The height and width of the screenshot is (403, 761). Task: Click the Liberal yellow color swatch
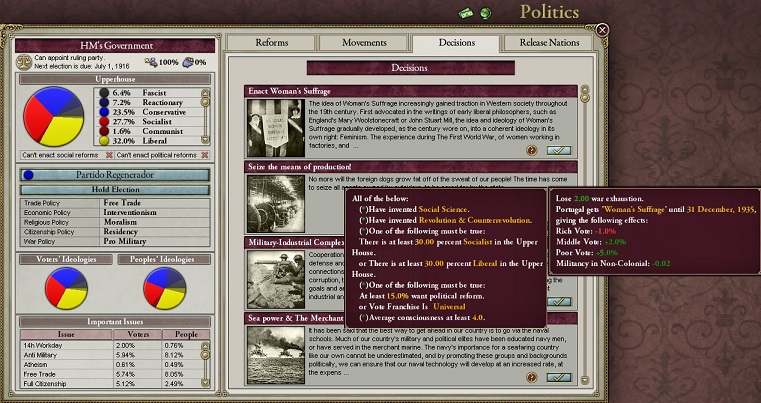(103, 141)
